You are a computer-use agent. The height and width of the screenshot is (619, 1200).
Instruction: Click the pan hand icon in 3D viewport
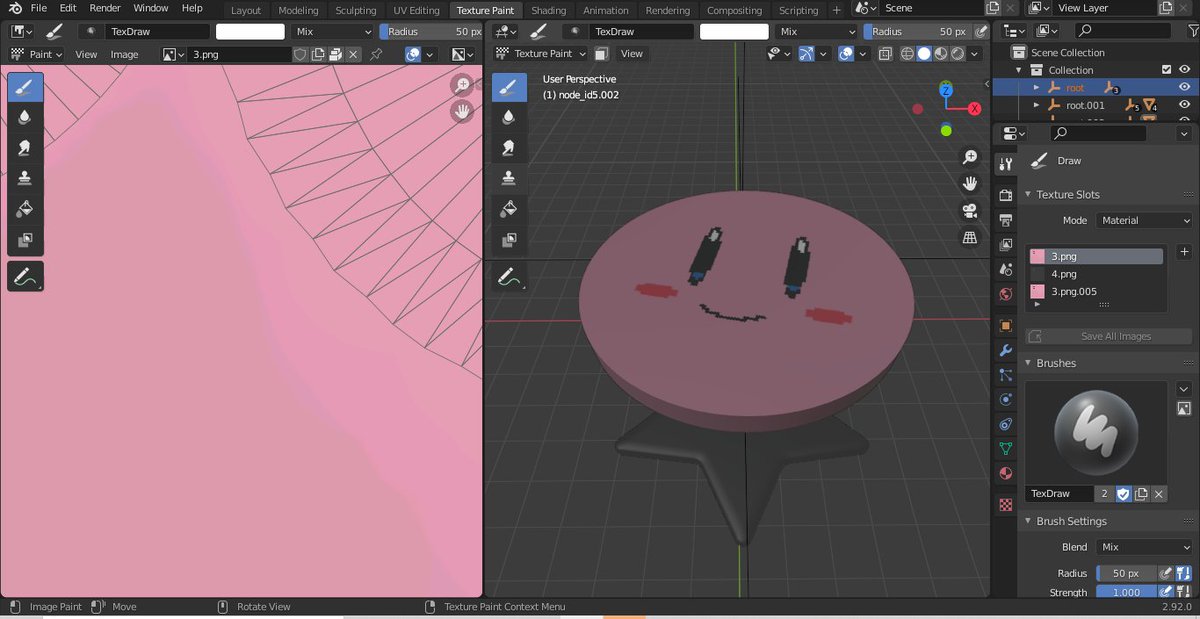tap(969, 184)
